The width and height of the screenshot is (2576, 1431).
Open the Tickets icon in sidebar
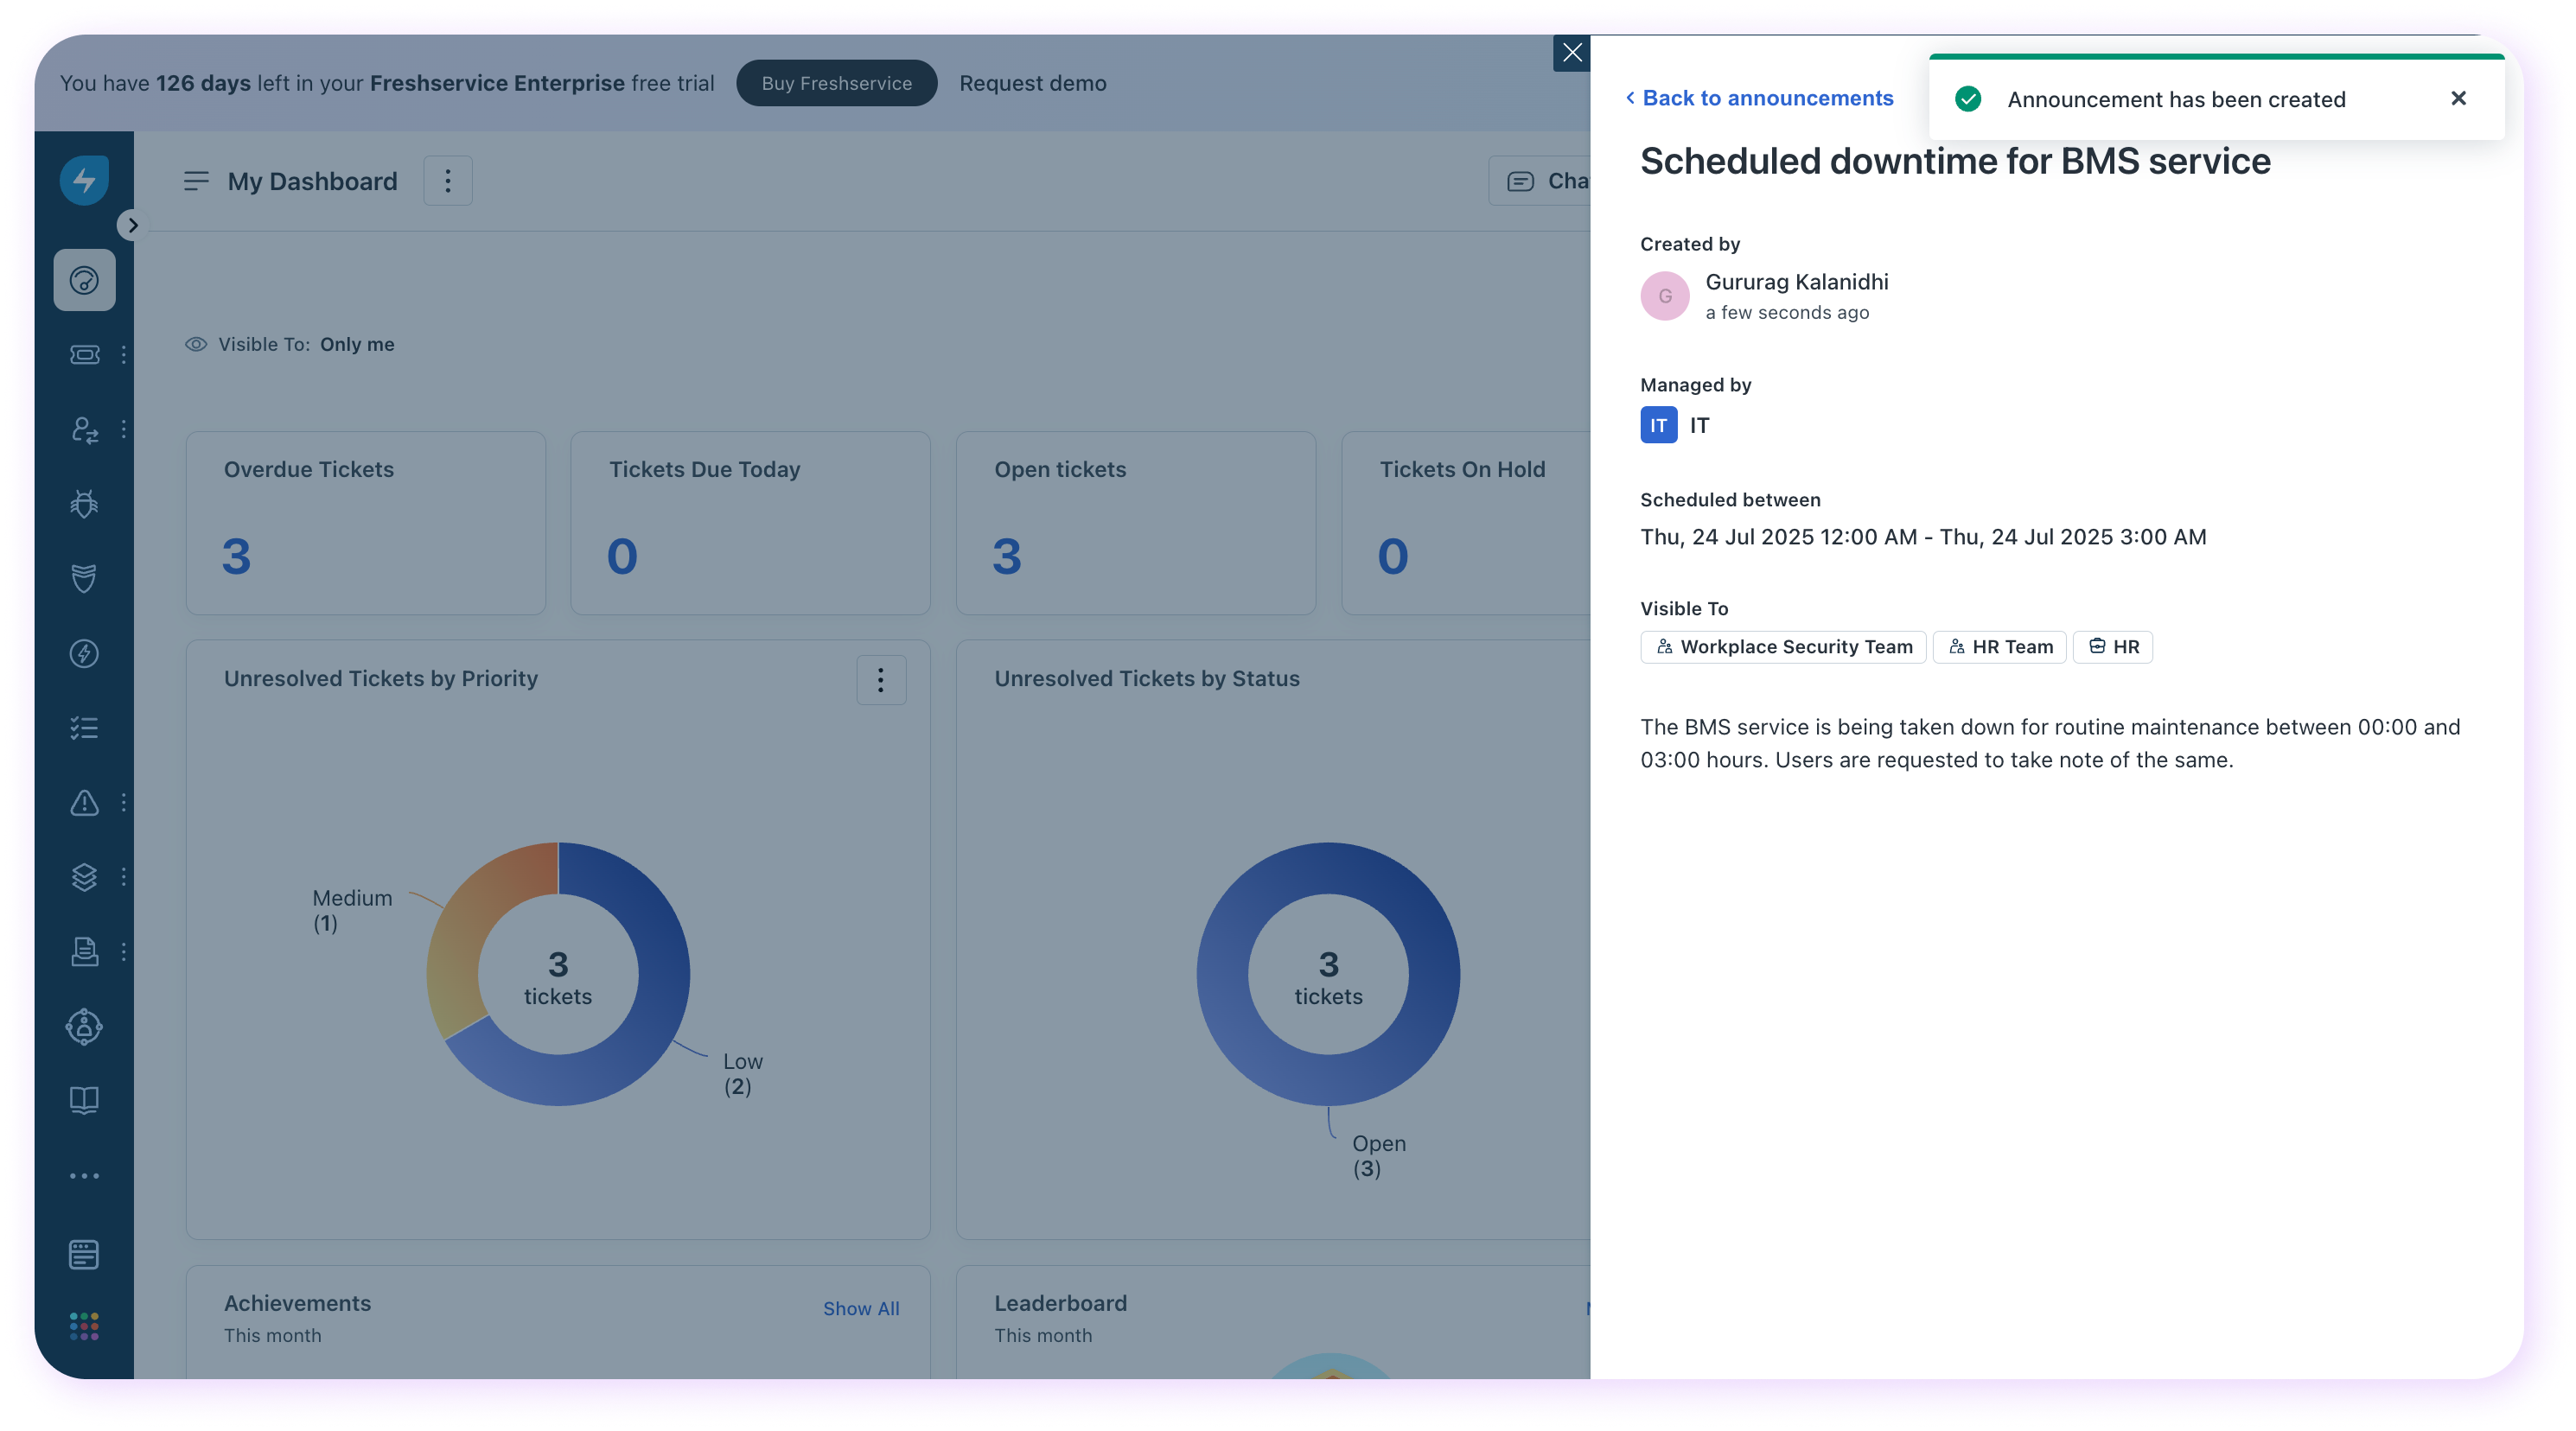coord(84,355)
